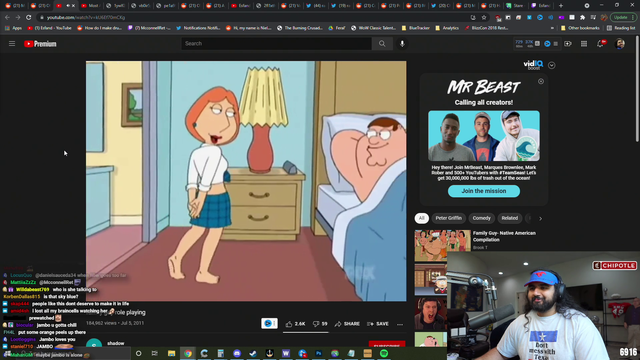
Task: Expand hidden bookmarks overflow chevron
Action: pos(552,28)
